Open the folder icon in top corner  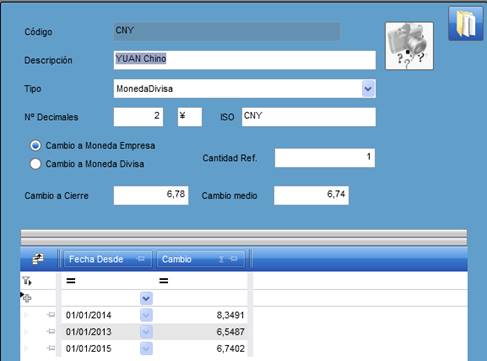(466, 23)
